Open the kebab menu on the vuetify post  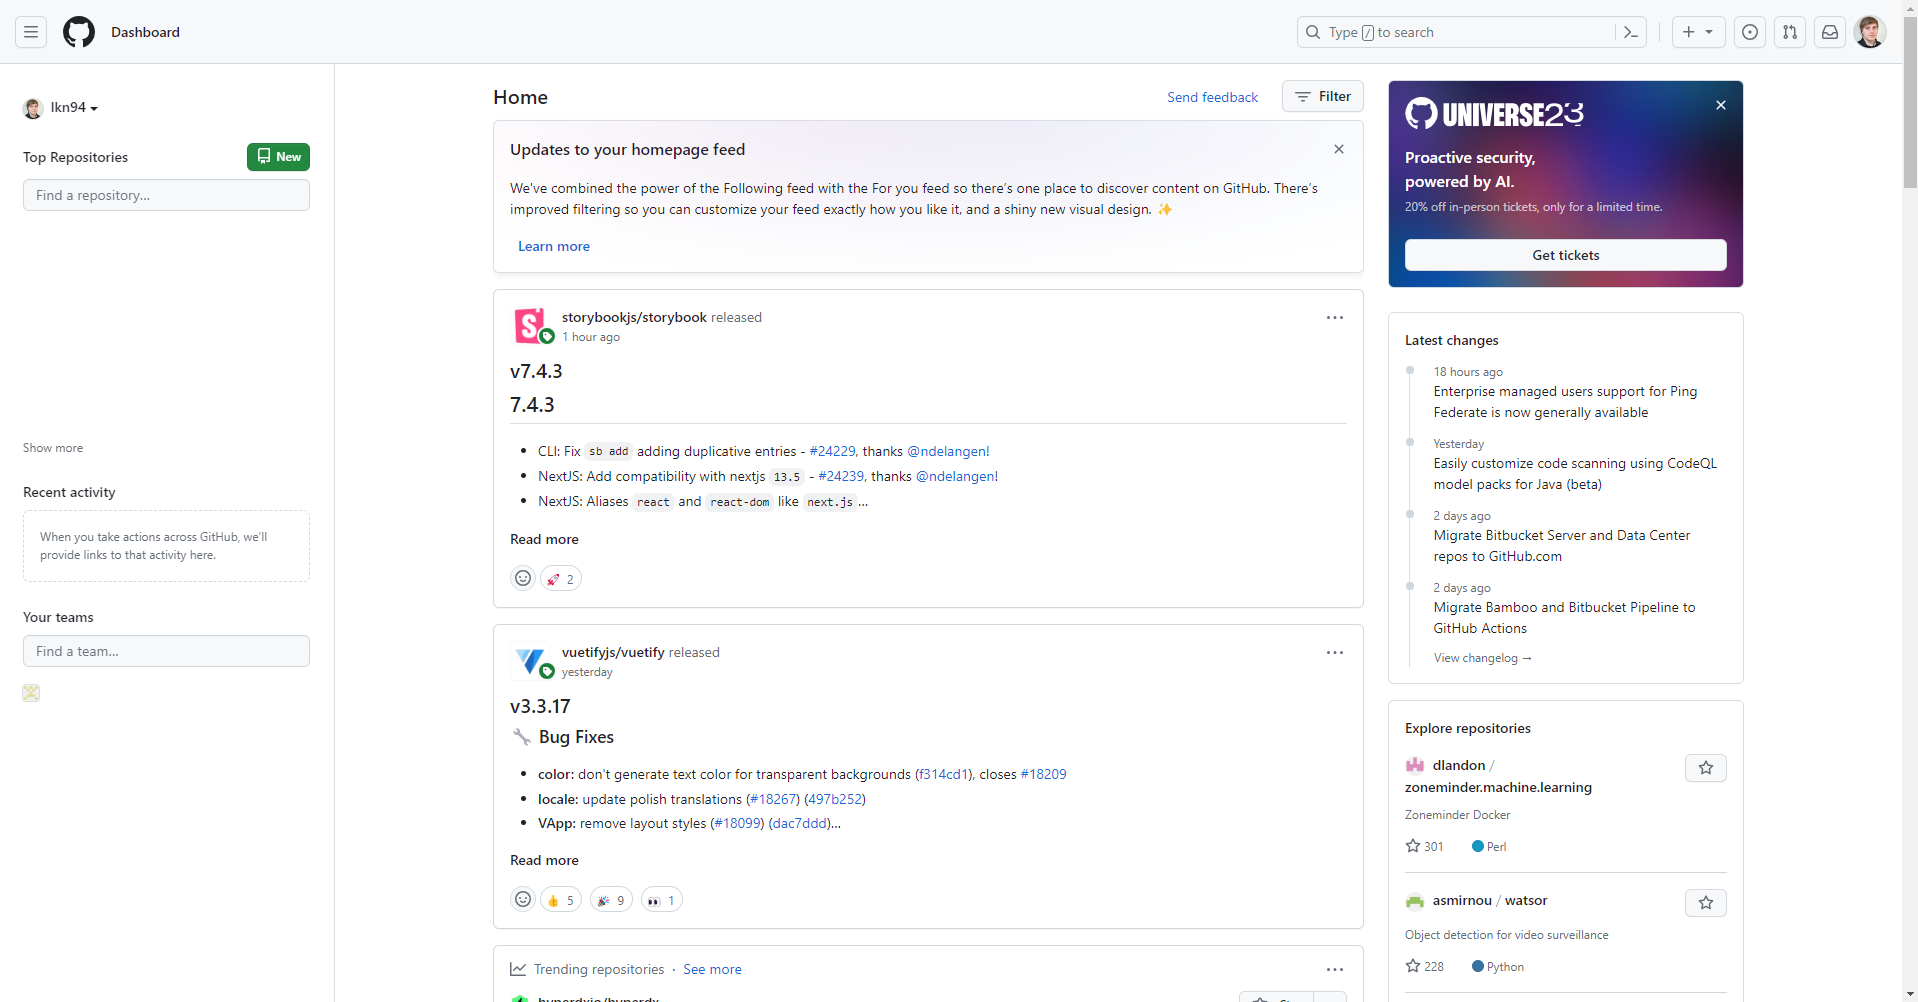(x=1334, y=652)
